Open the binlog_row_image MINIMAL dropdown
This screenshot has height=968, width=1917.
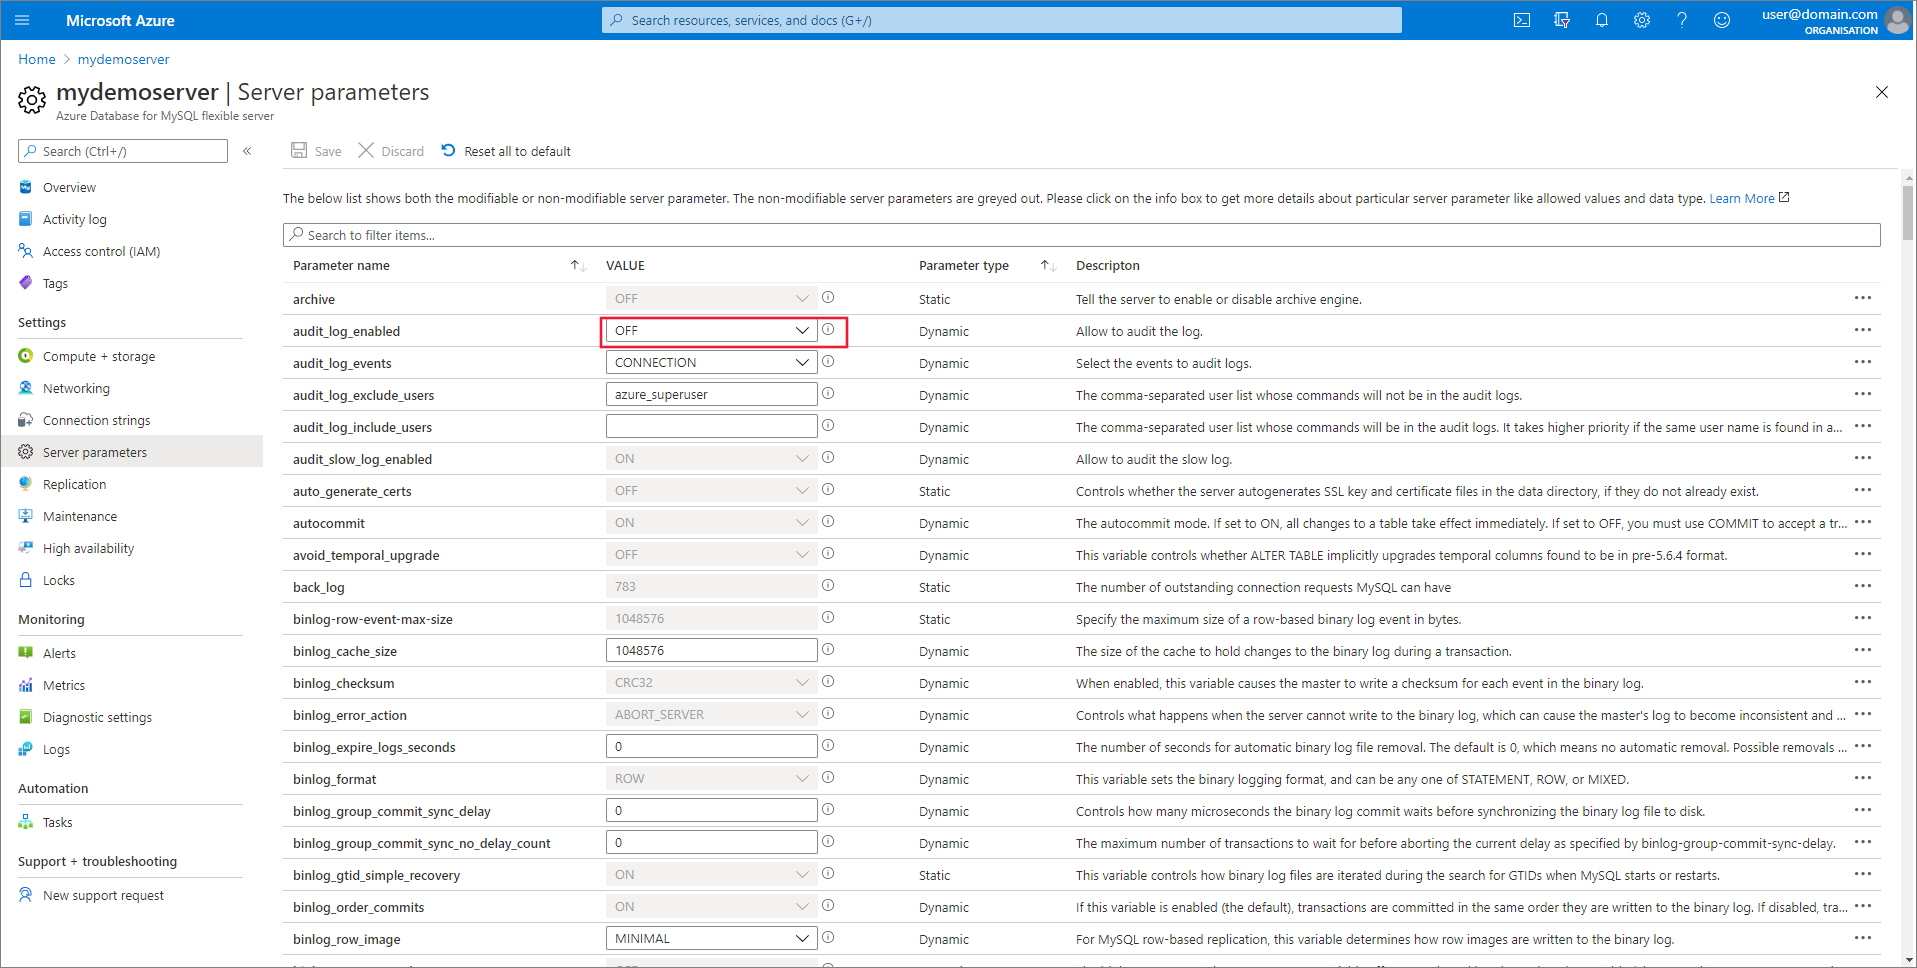click(x=711, y=939)
